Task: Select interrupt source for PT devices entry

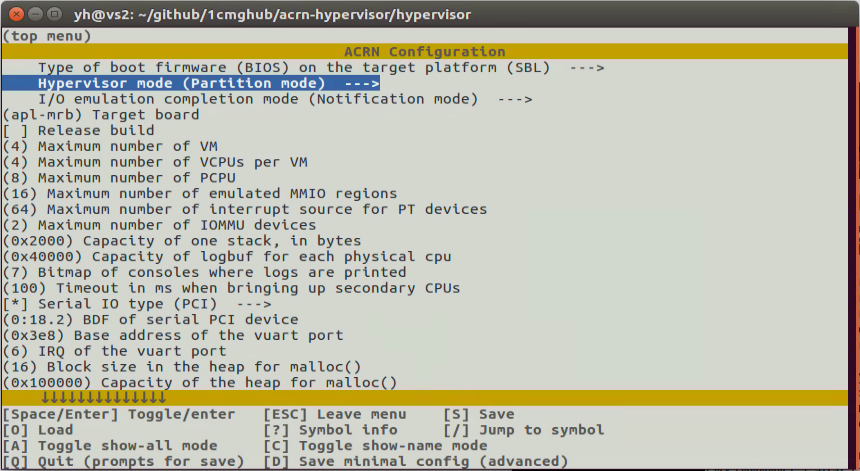Action: coord(245,209)
